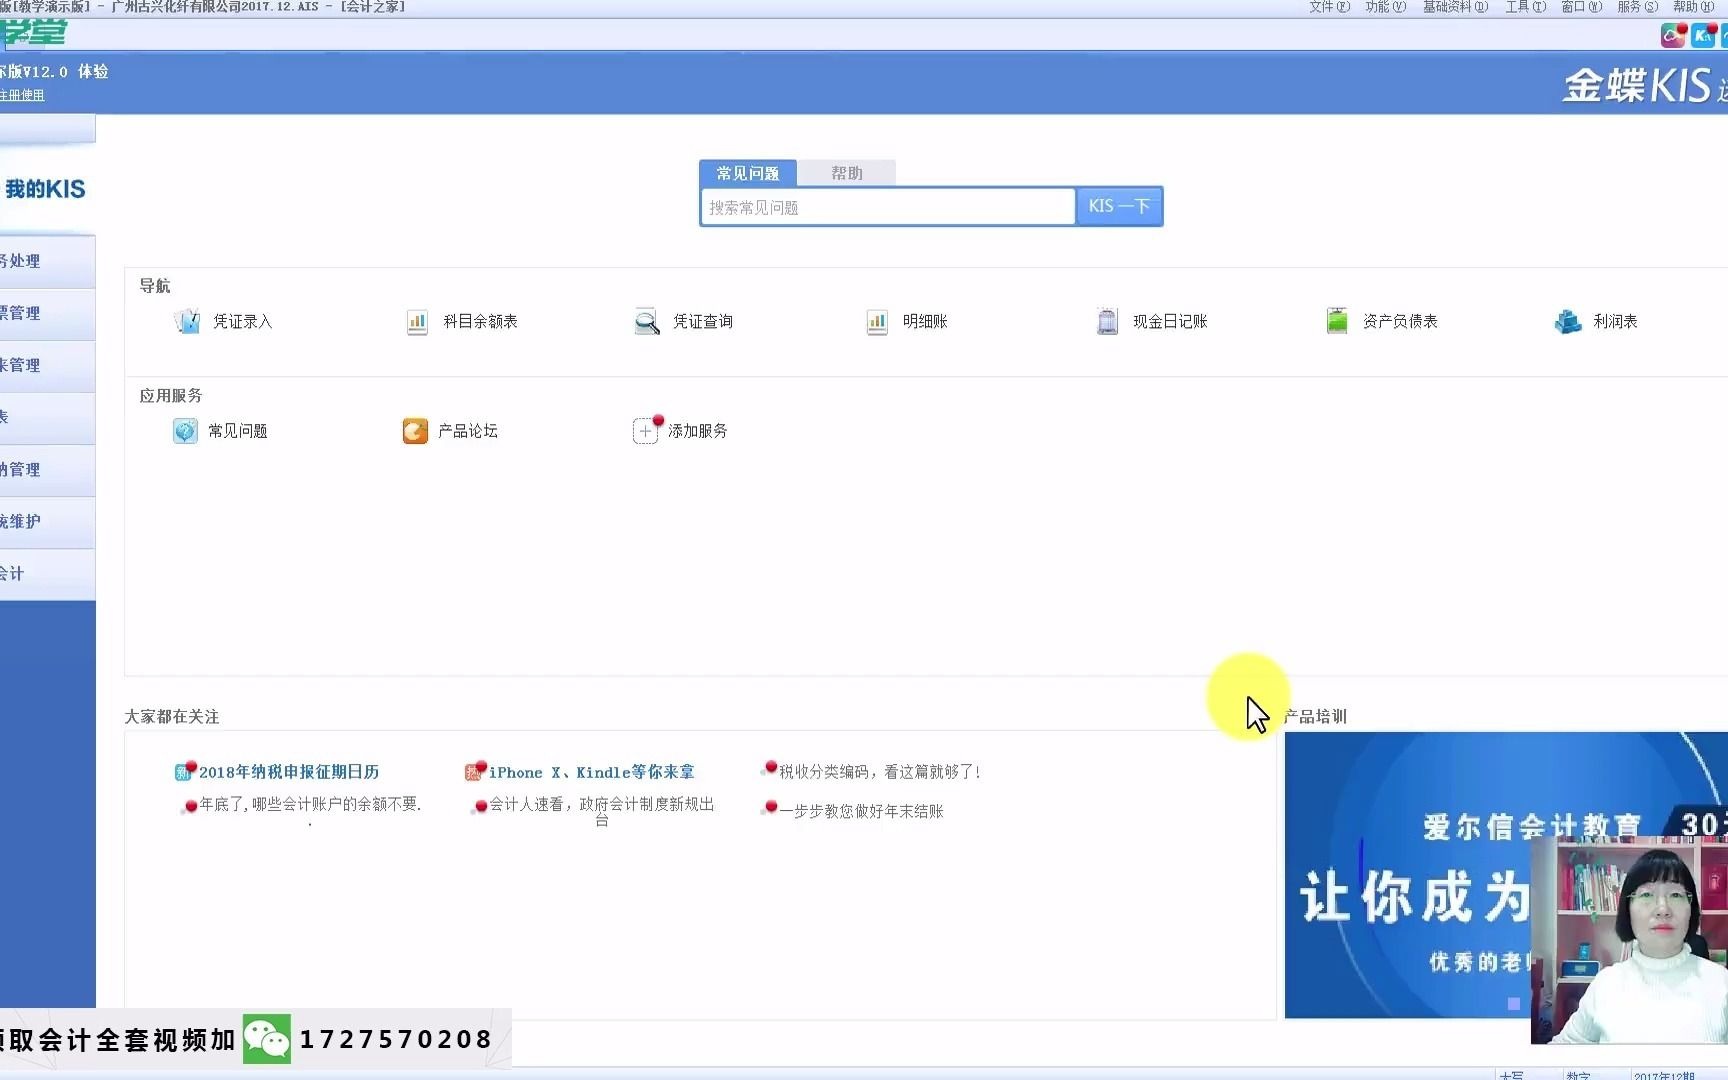Select the 务处理 sidebar module
This screenshot has height=1080, width=1728.
(47, 261)
